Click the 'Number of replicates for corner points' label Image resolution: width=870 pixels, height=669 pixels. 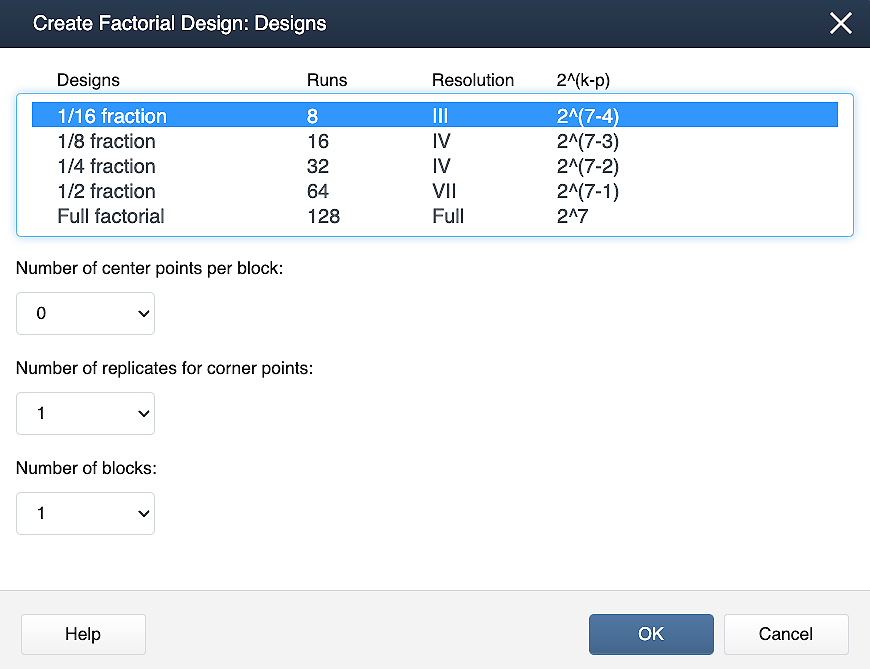(x=165, y=368)
